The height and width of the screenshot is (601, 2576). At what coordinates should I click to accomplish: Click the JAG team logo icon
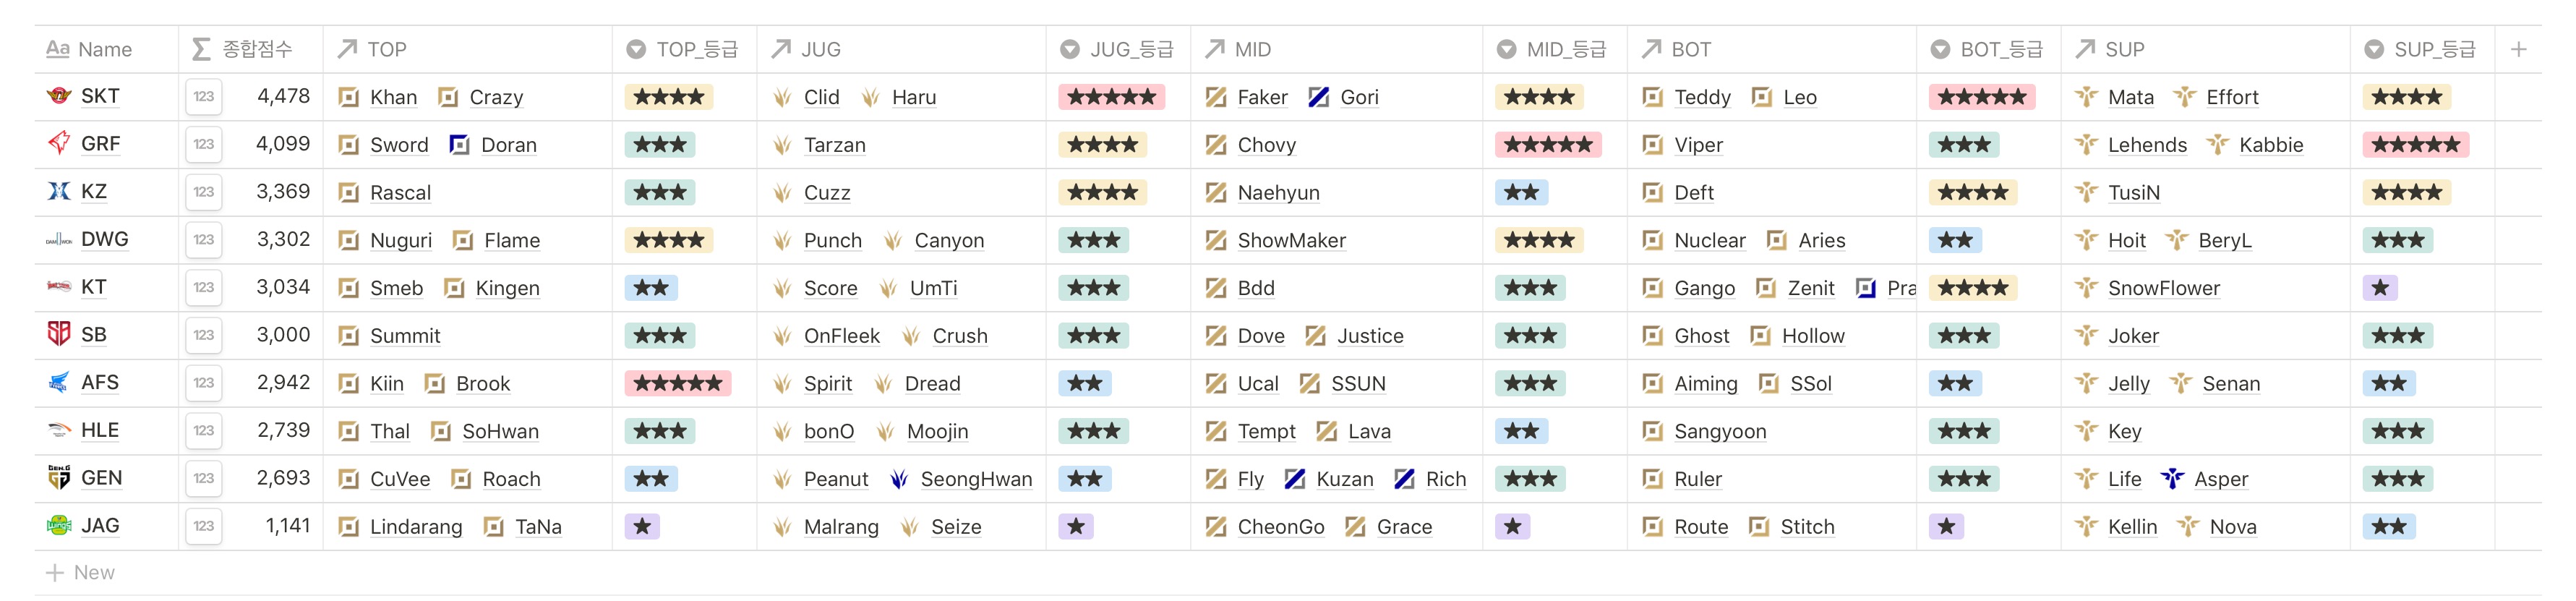[x=59, y=525]
